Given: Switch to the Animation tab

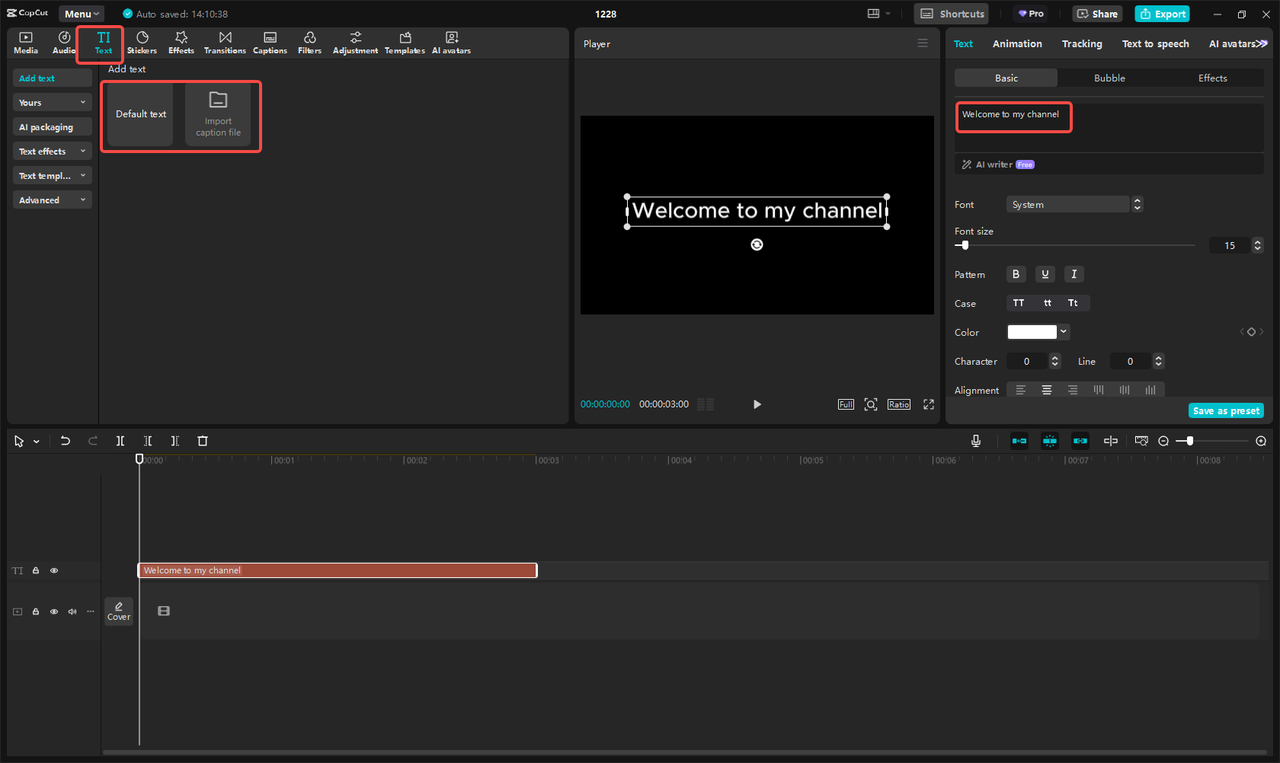Looking at the screenshot, I should tap(1017, 44).
